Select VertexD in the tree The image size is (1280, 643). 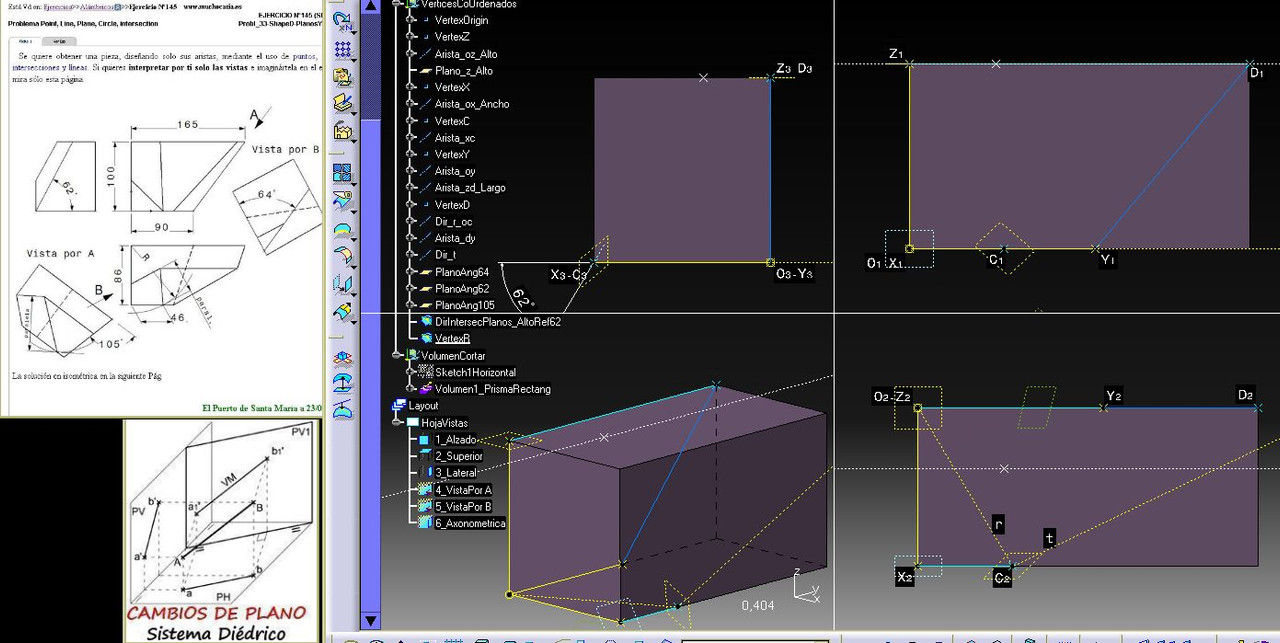[452, 205]
